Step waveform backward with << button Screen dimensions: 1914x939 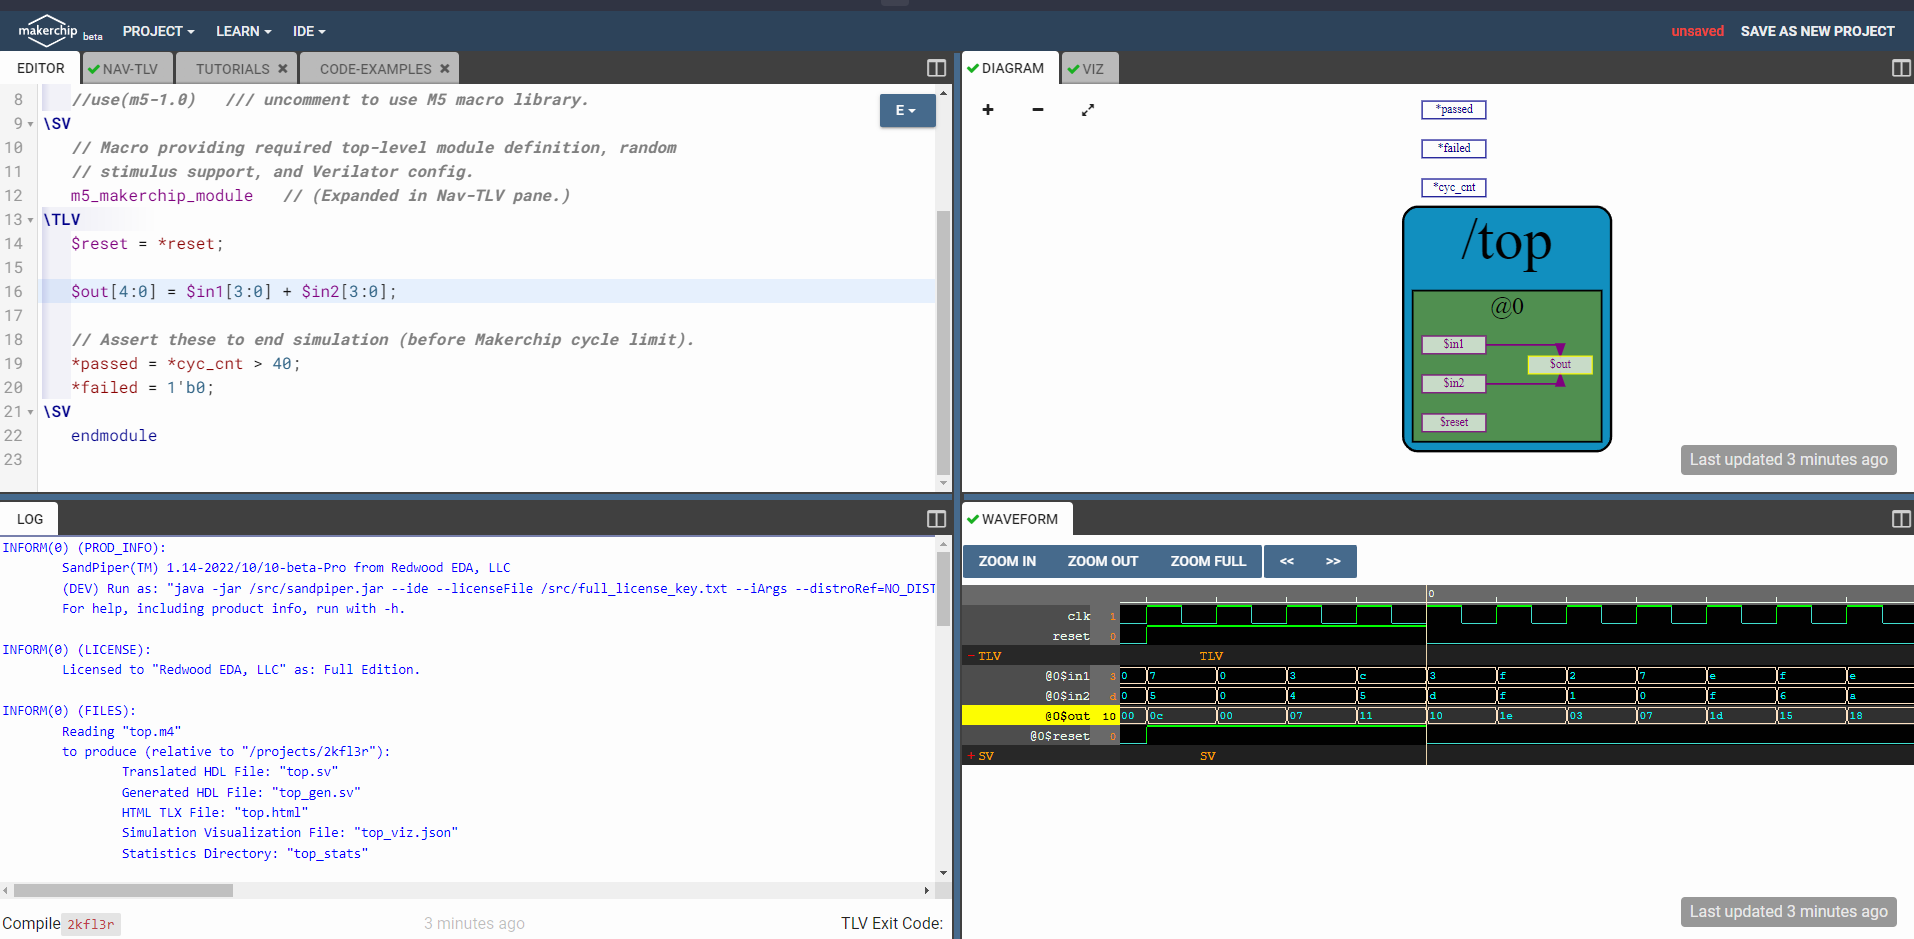[1287, 561]
